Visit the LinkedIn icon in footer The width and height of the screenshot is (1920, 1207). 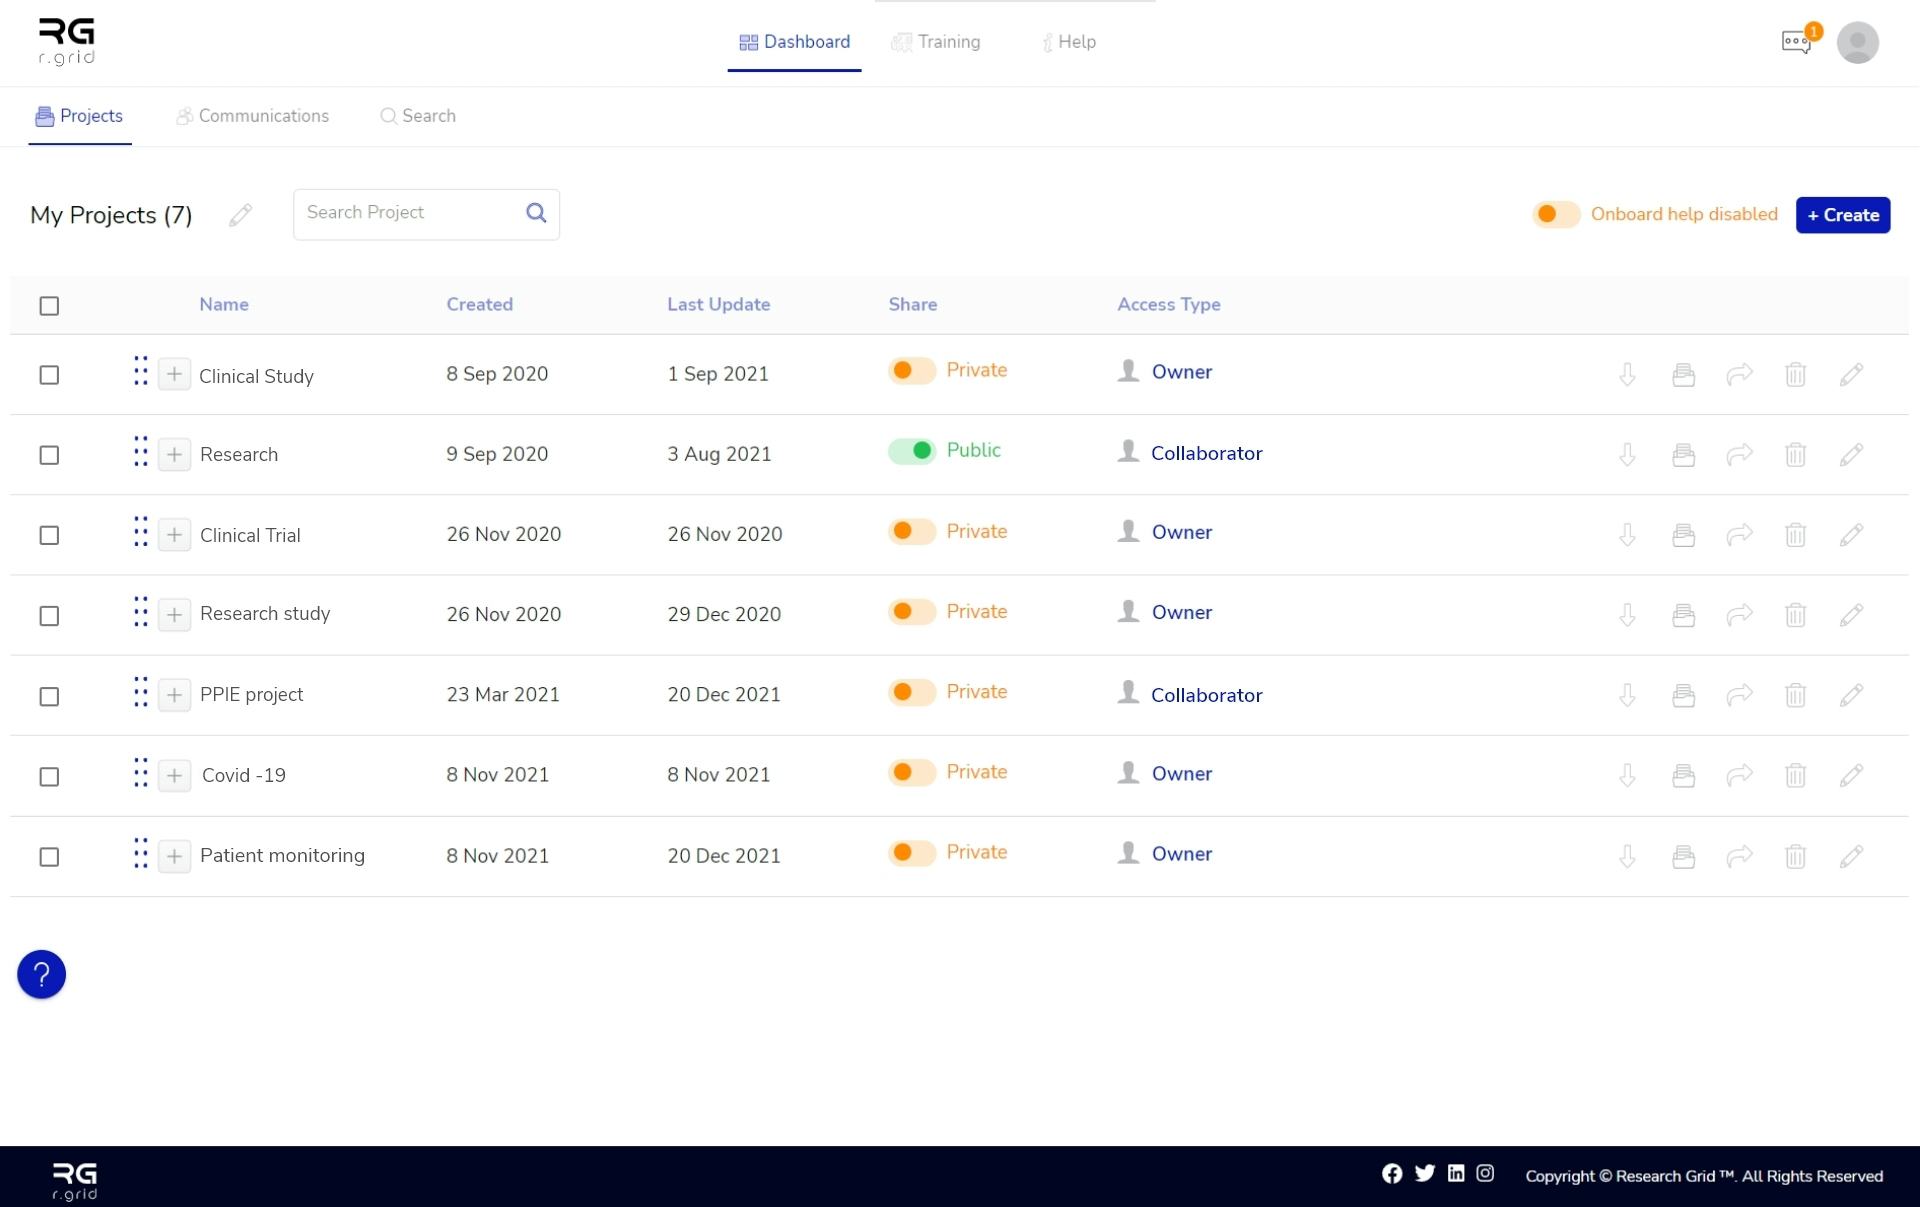[x=1455, y=1173]
